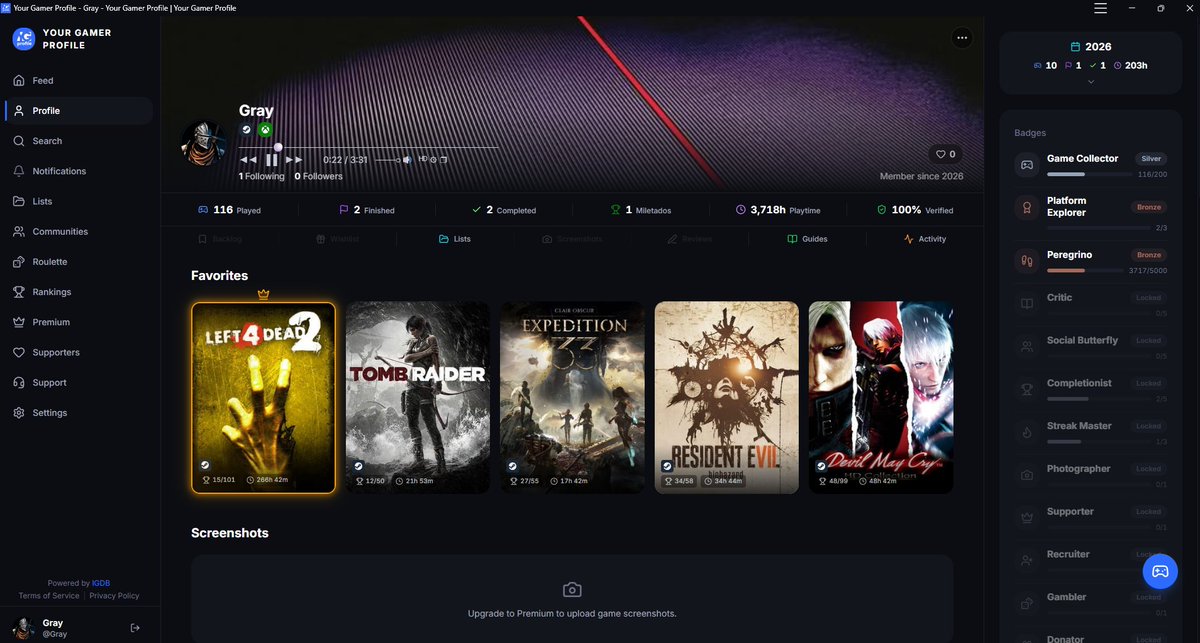Open the Backlog profile tab
Viewport: 1200px width, 643px height.
(x=220, y=239)
